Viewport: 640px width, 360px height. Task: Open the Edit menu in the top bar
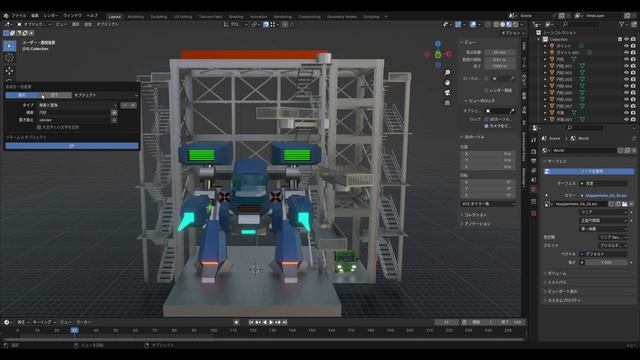click(35, 16)
